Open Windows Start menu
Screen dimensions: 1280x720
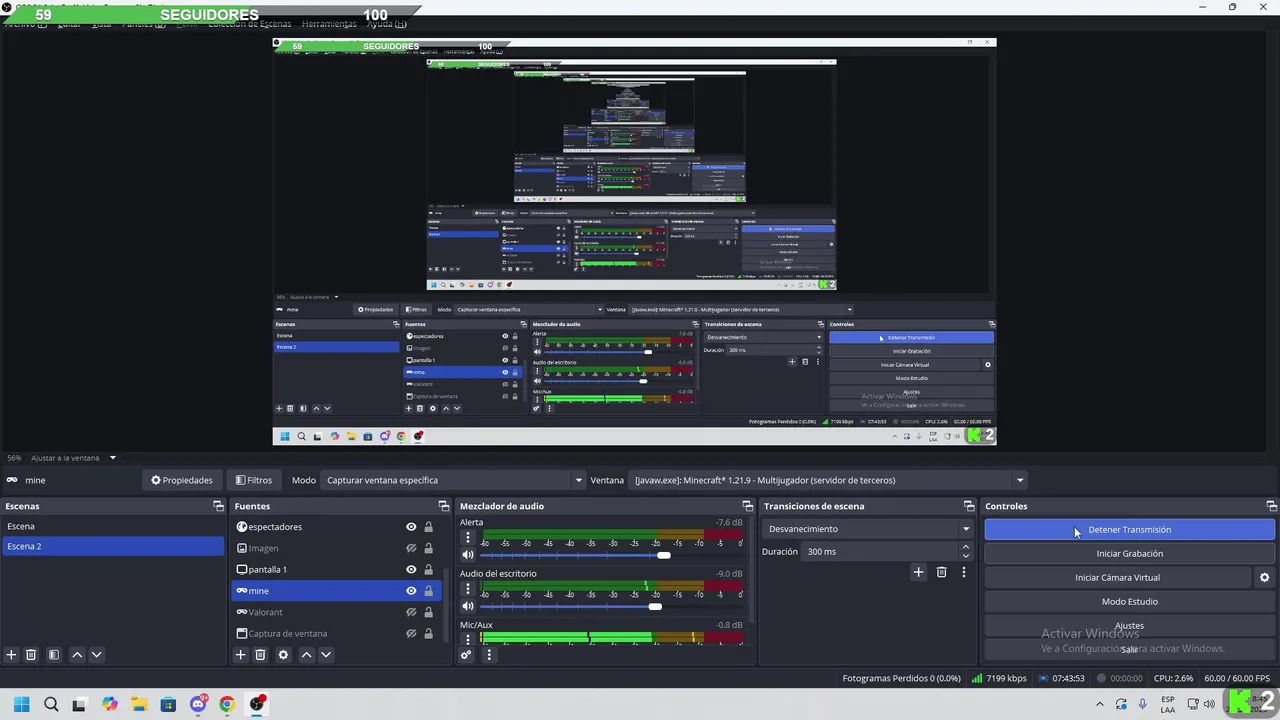pos(21,704)
